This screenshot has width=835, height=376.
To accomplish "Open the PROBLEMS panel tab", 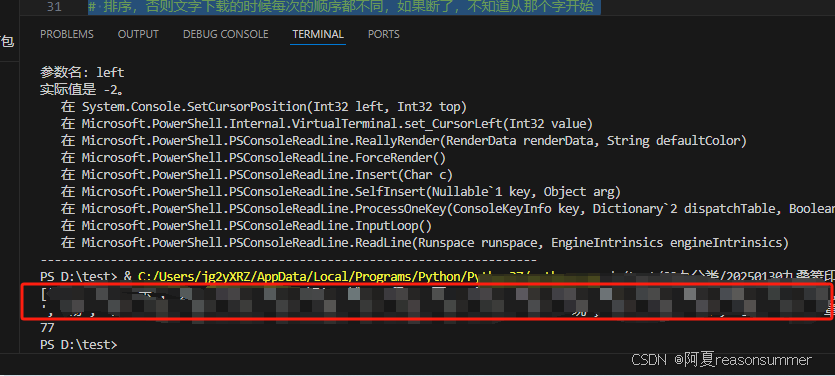I will pyautogui.click(x=67, y=34).
